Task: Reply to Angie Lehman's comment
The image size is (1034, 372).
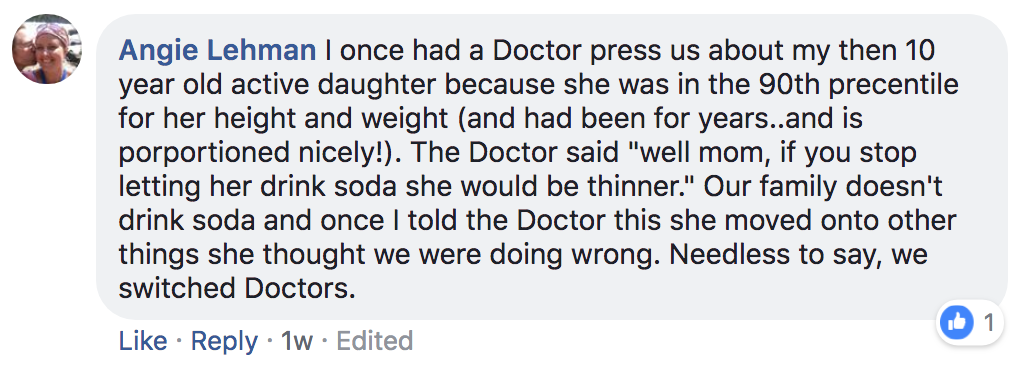Action: pos(224,342)
